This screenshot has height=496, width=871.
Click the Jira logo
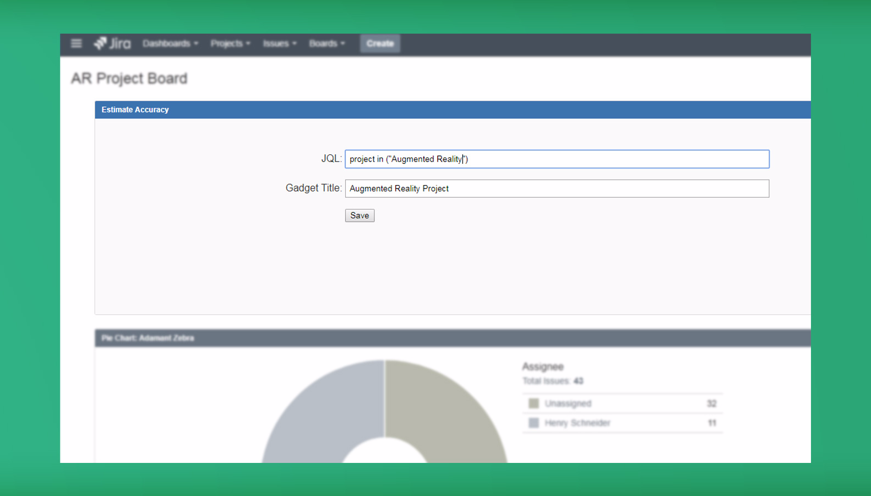(112, 43)
